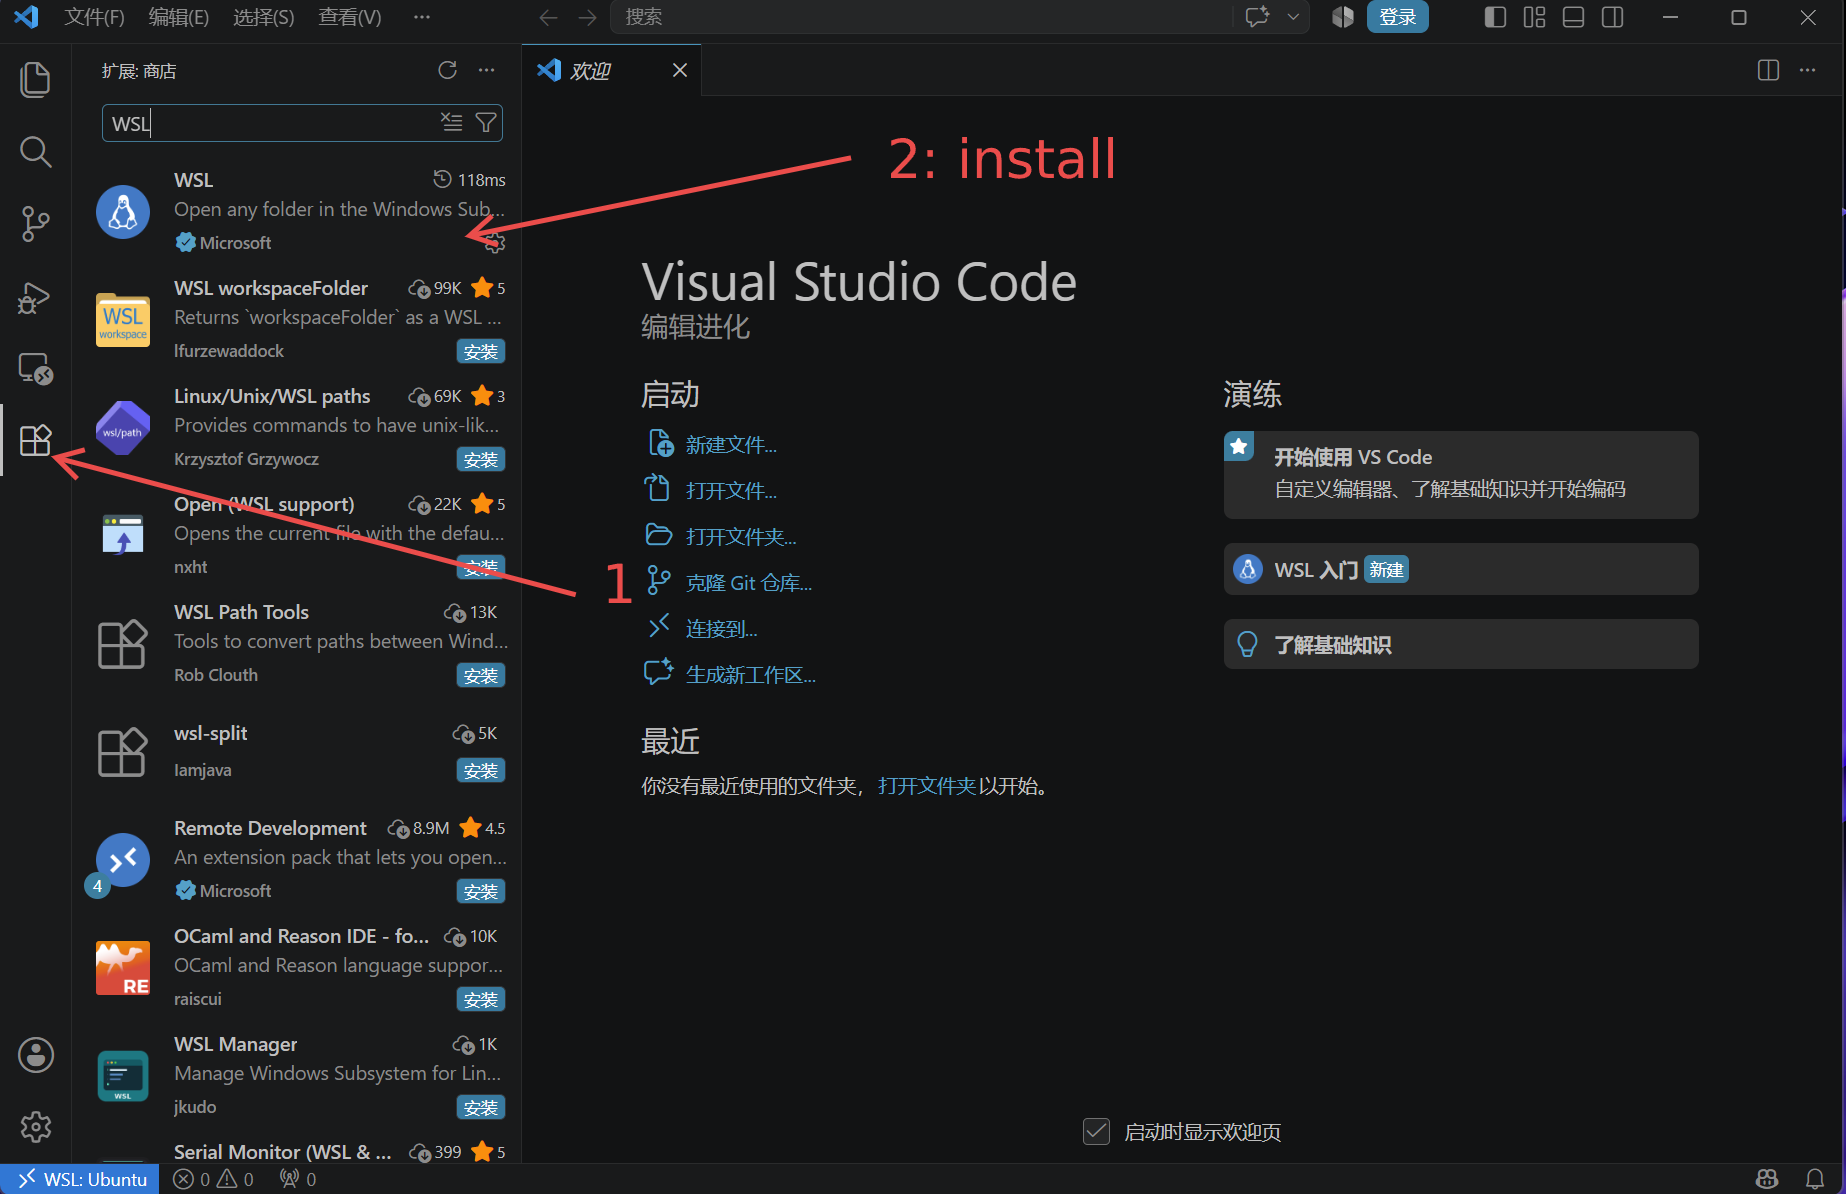The height and width of the screenshot is (1194, 1846).
Task: Click 打开文件夹 link under 启动
Action: click(741, 537)
